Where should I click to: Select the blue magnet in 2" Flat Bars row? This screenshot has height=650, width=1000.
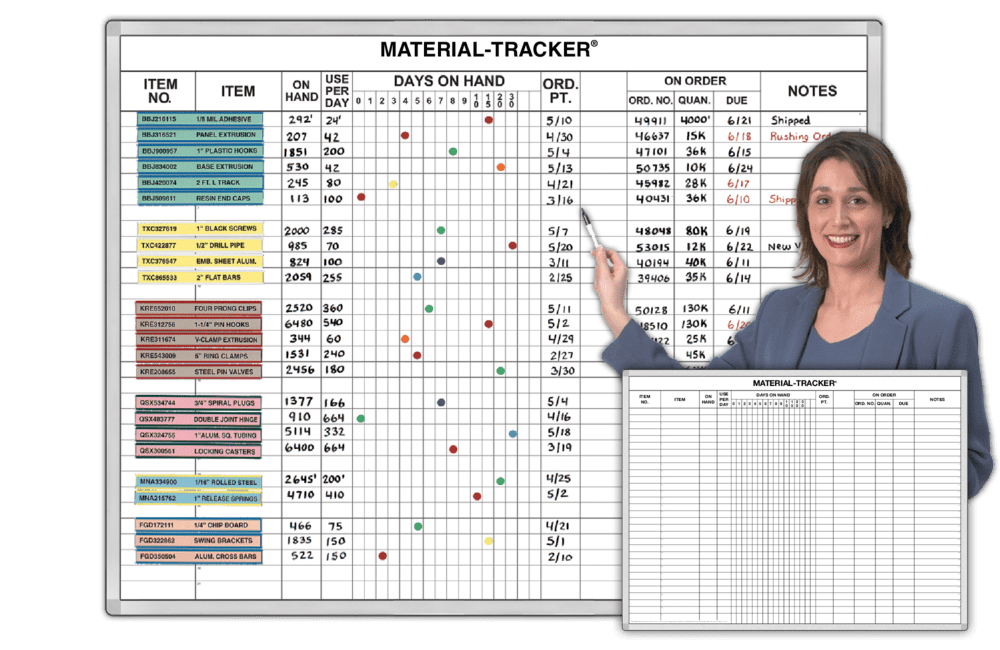(x=417, y=276)
